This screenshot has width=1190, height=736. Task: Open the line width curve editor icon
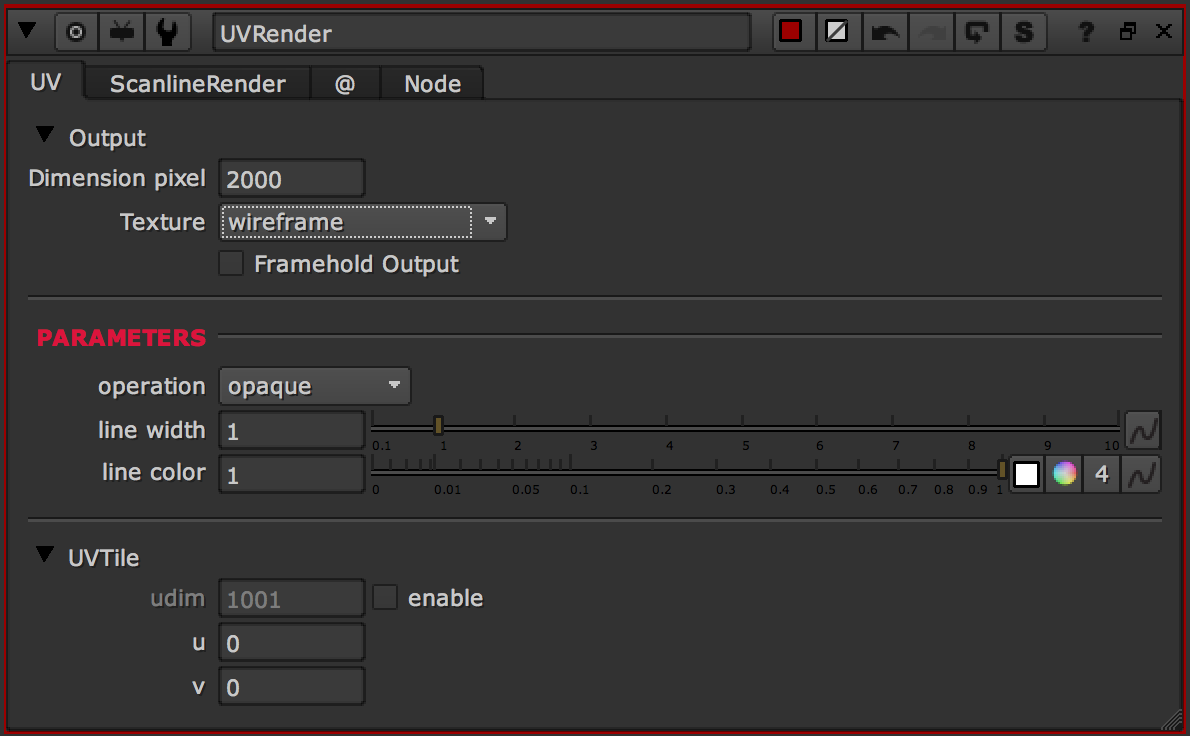(x=1141, y=429)
